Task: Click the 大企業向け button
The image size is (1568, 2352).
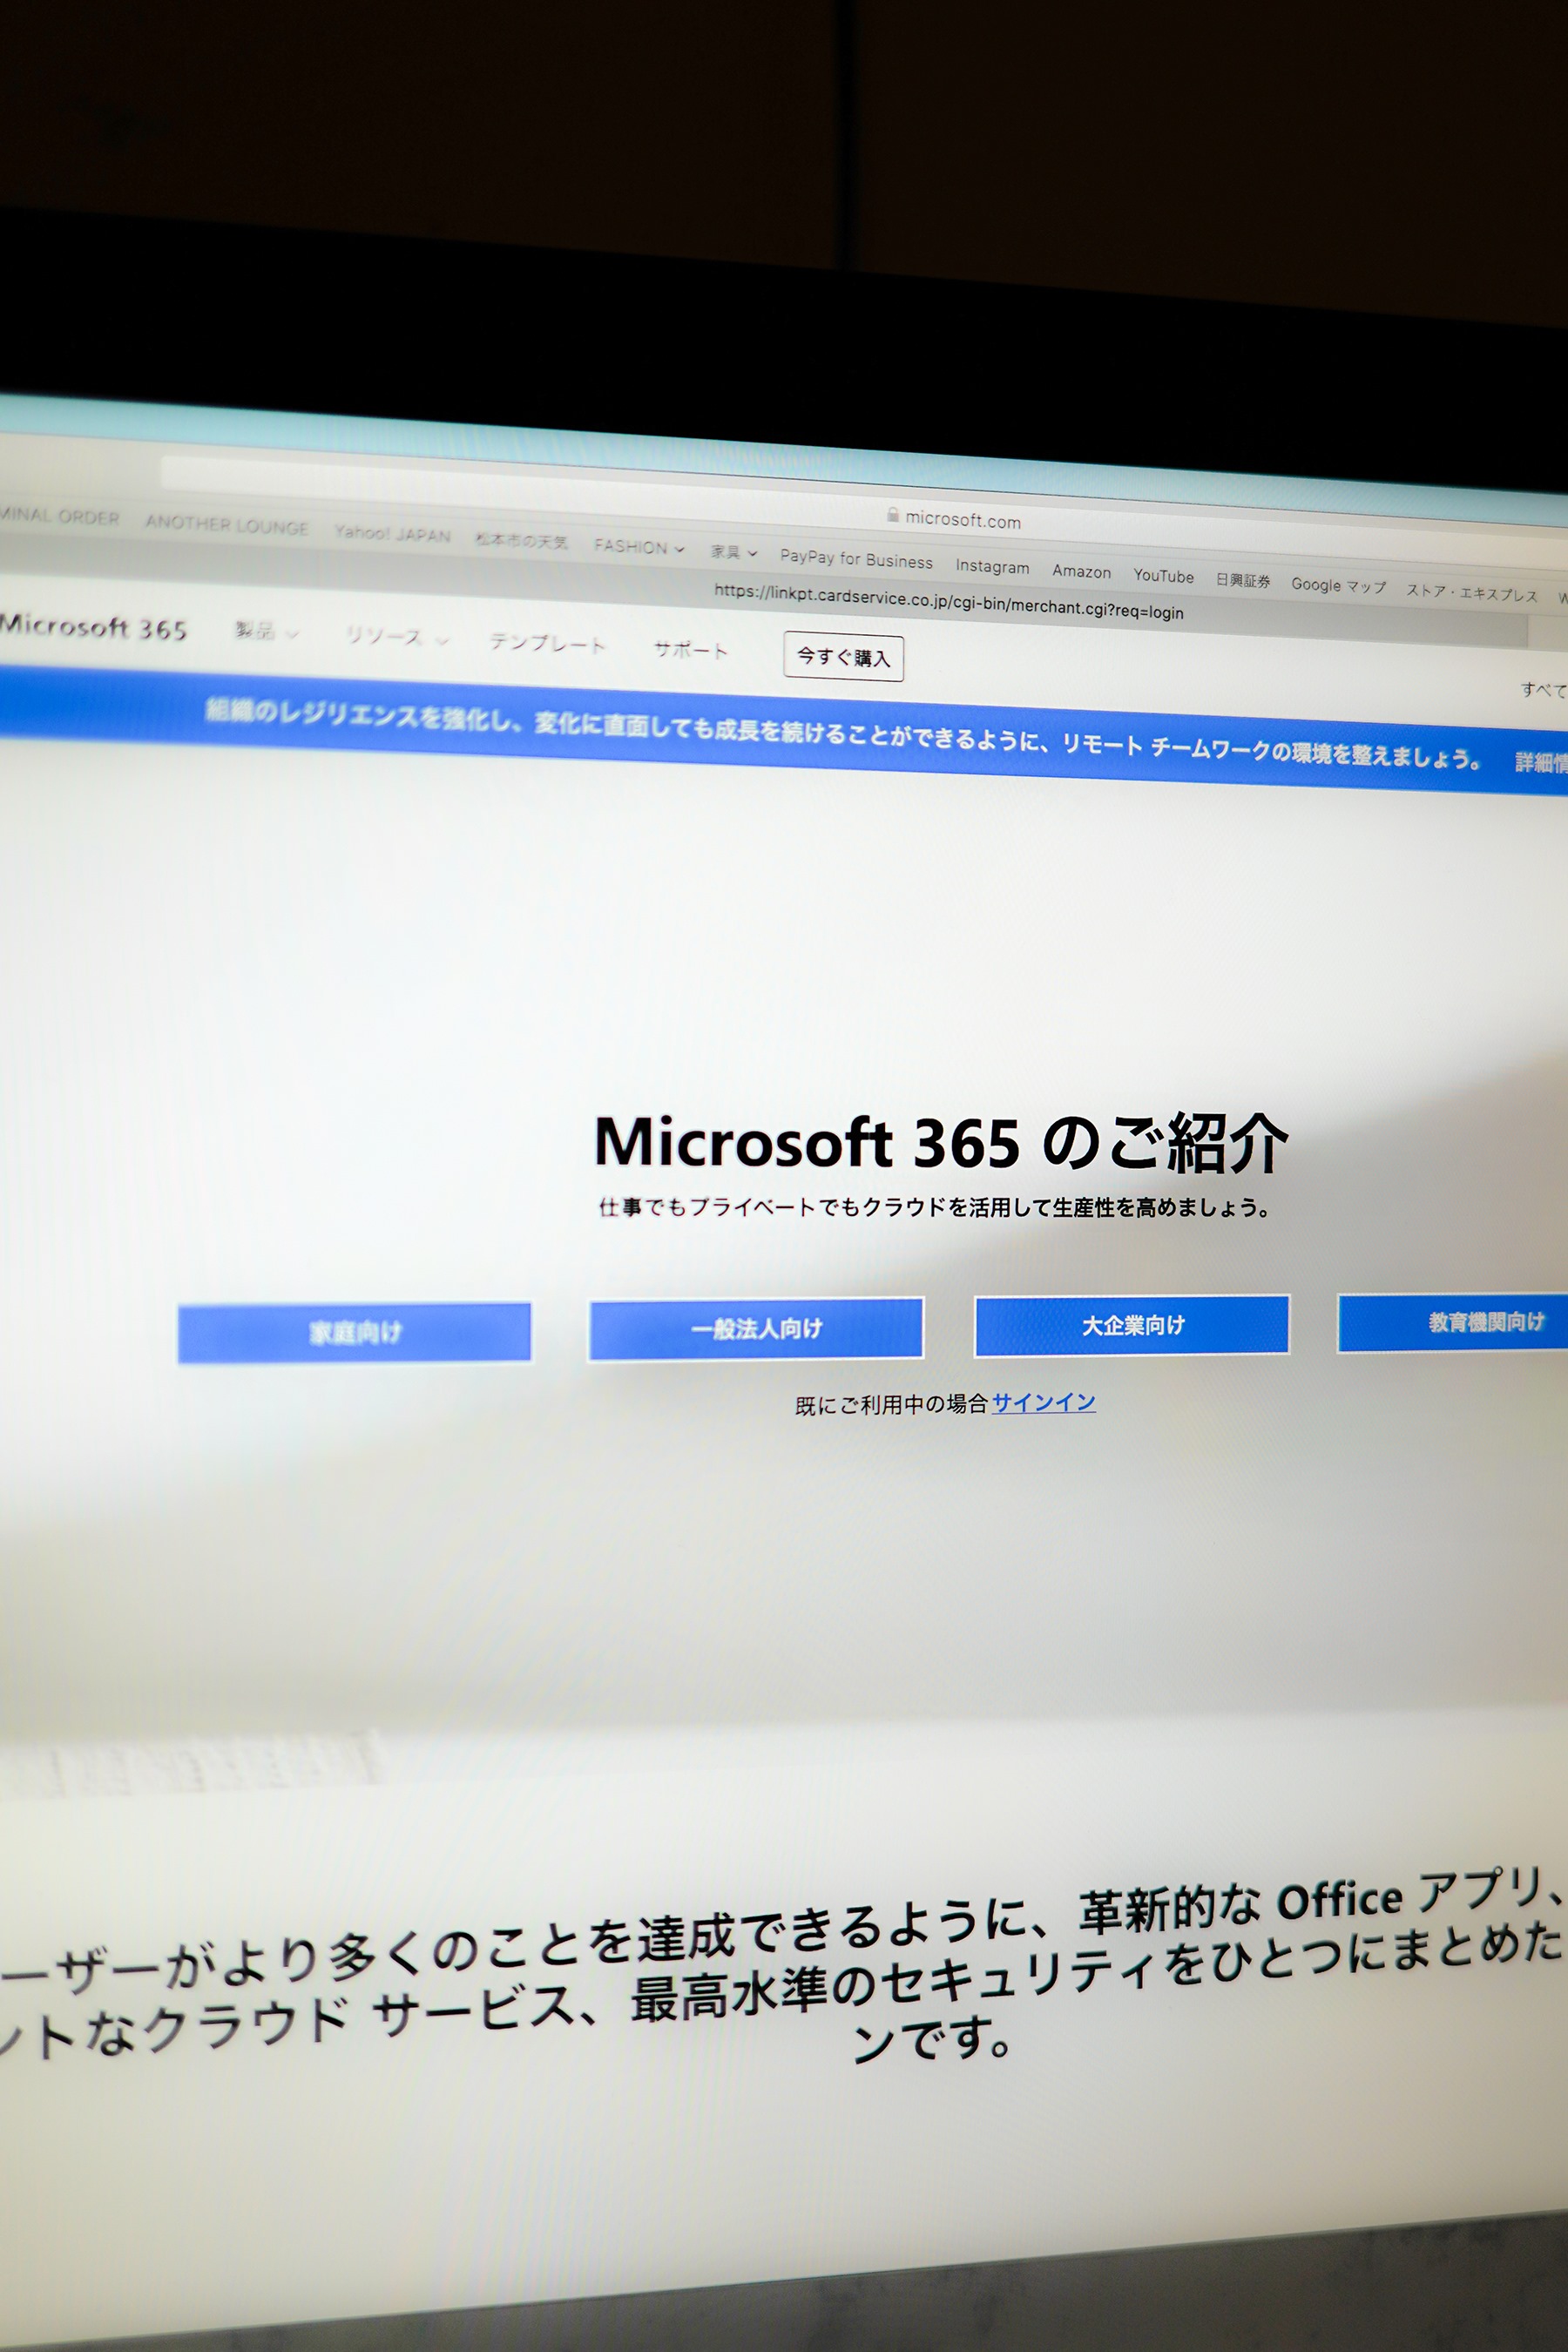Action: tap(1132, 1325)
